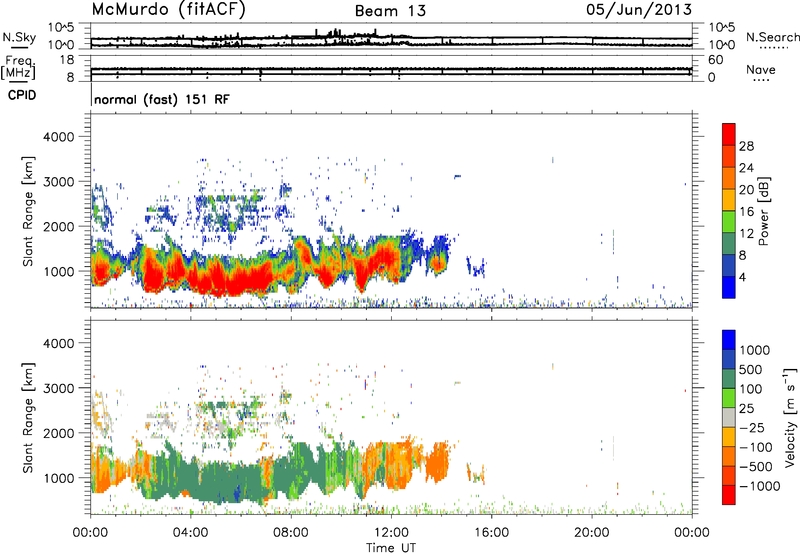Click the date "05/Jun/2013"
The height and width of the screenshot is (554, 800).
[x=639, y=10]
